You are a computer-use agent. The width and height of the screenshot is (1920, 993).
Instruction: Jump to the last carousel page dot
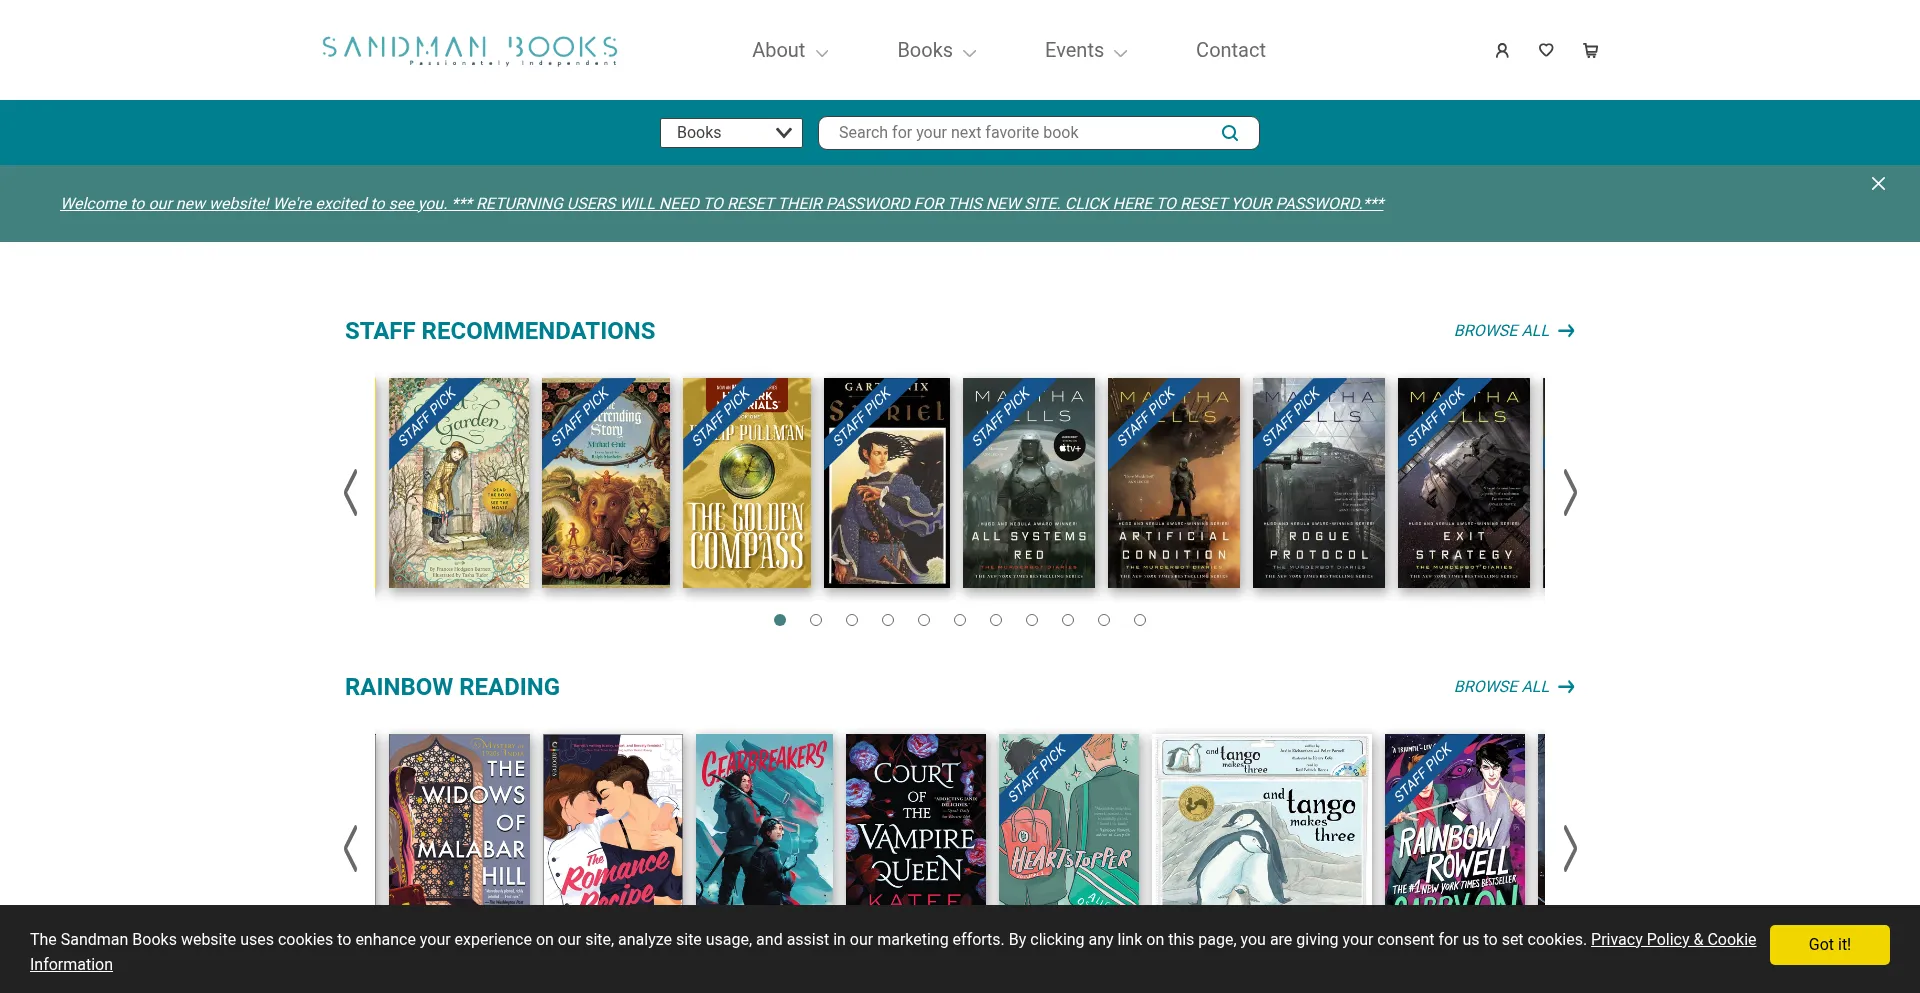click(1140, 620)
